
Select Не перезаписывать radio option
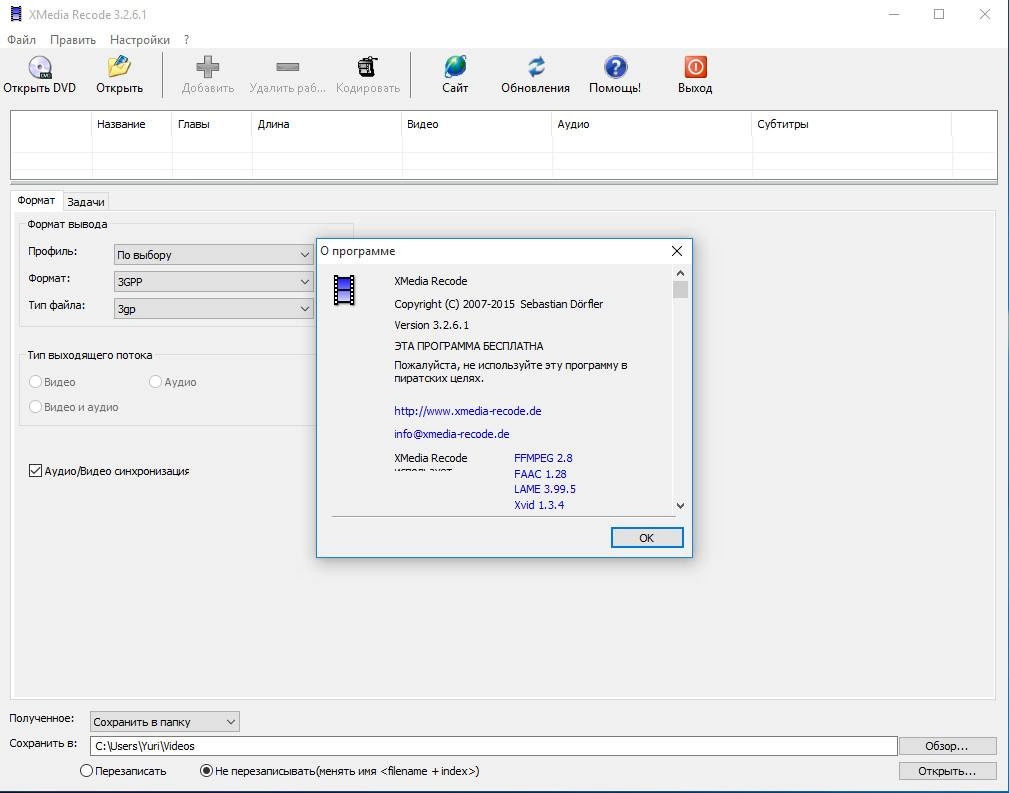206,770
